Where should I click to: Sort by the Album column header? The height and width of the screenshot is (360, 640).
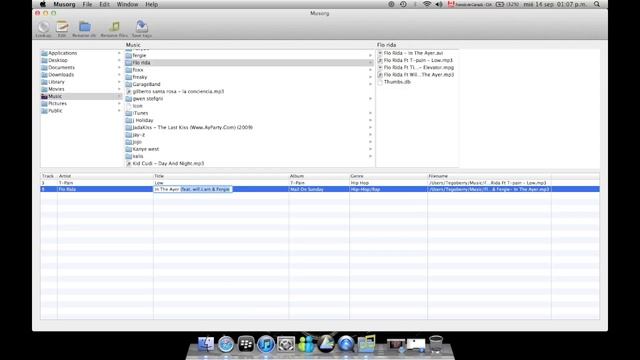tap(319, 176)
